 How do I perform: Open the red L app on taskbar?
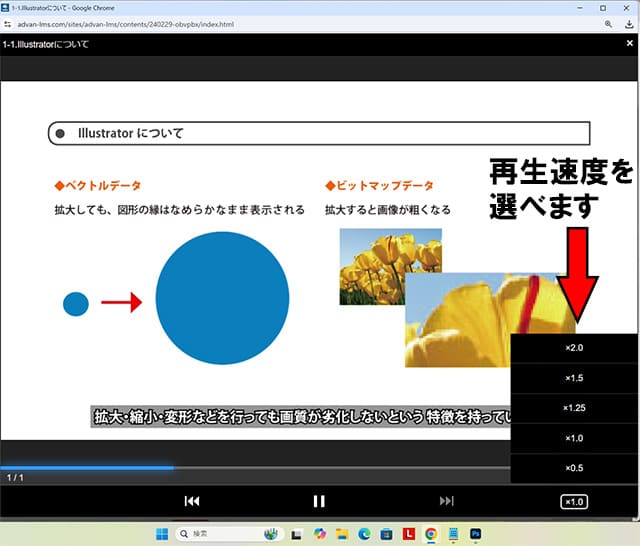point(409,534)
